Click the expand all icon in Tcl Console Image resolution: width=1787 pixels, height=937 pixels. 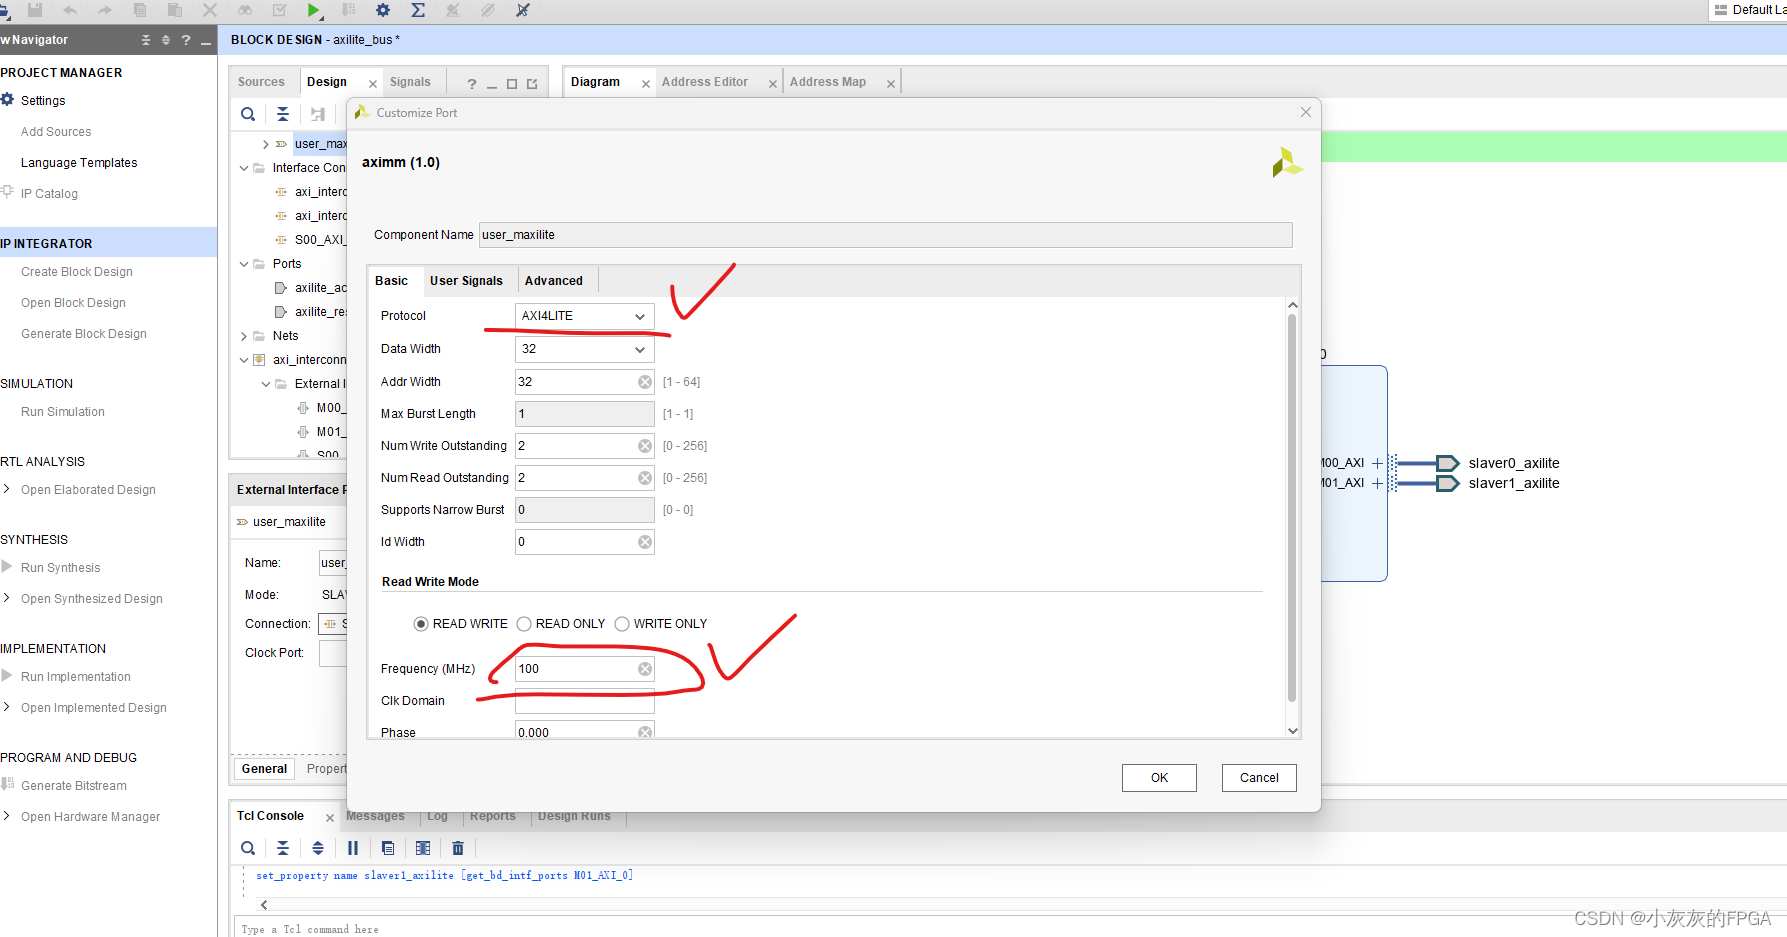[318, 848]
